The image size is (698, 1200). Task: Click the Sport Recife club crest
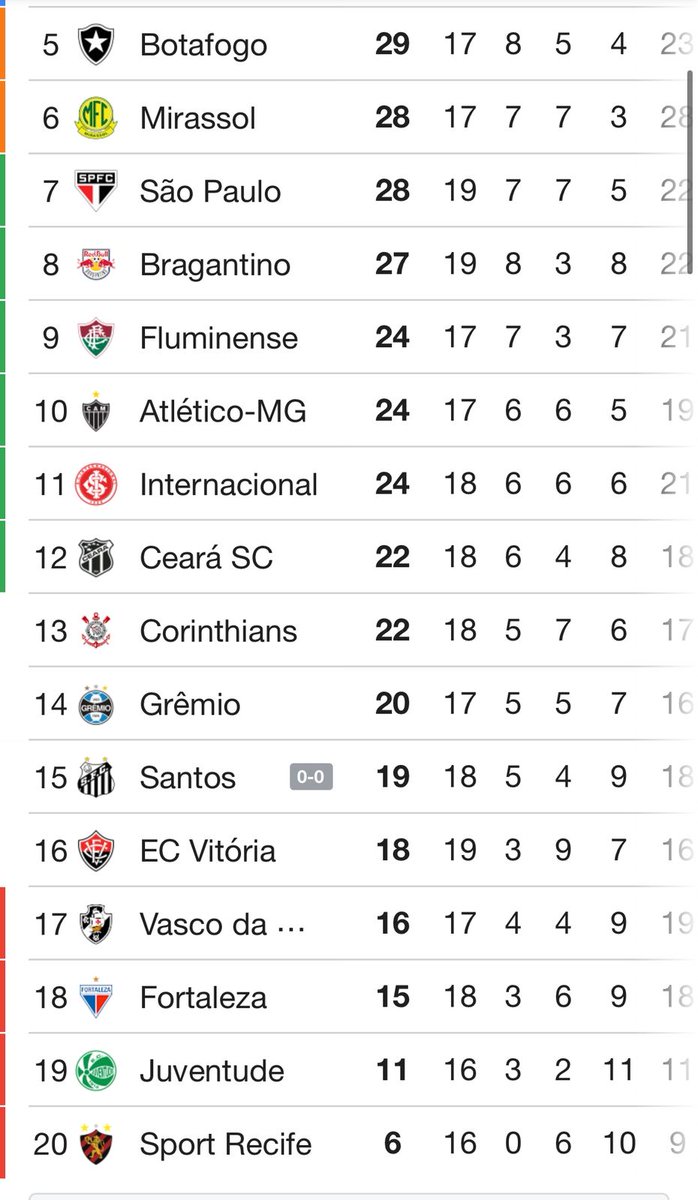point(96,1144)
